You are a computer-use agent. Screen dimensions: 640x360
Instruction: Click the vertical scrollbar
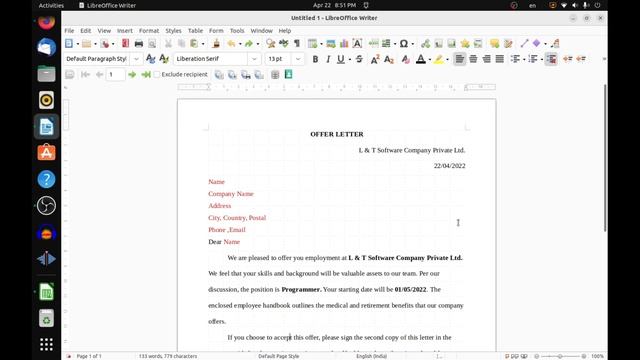click(x=605, y=158)
